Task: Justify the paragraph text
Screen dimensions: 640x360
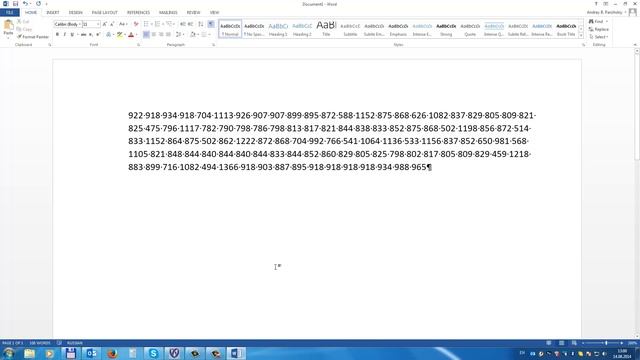Action: 168,35
